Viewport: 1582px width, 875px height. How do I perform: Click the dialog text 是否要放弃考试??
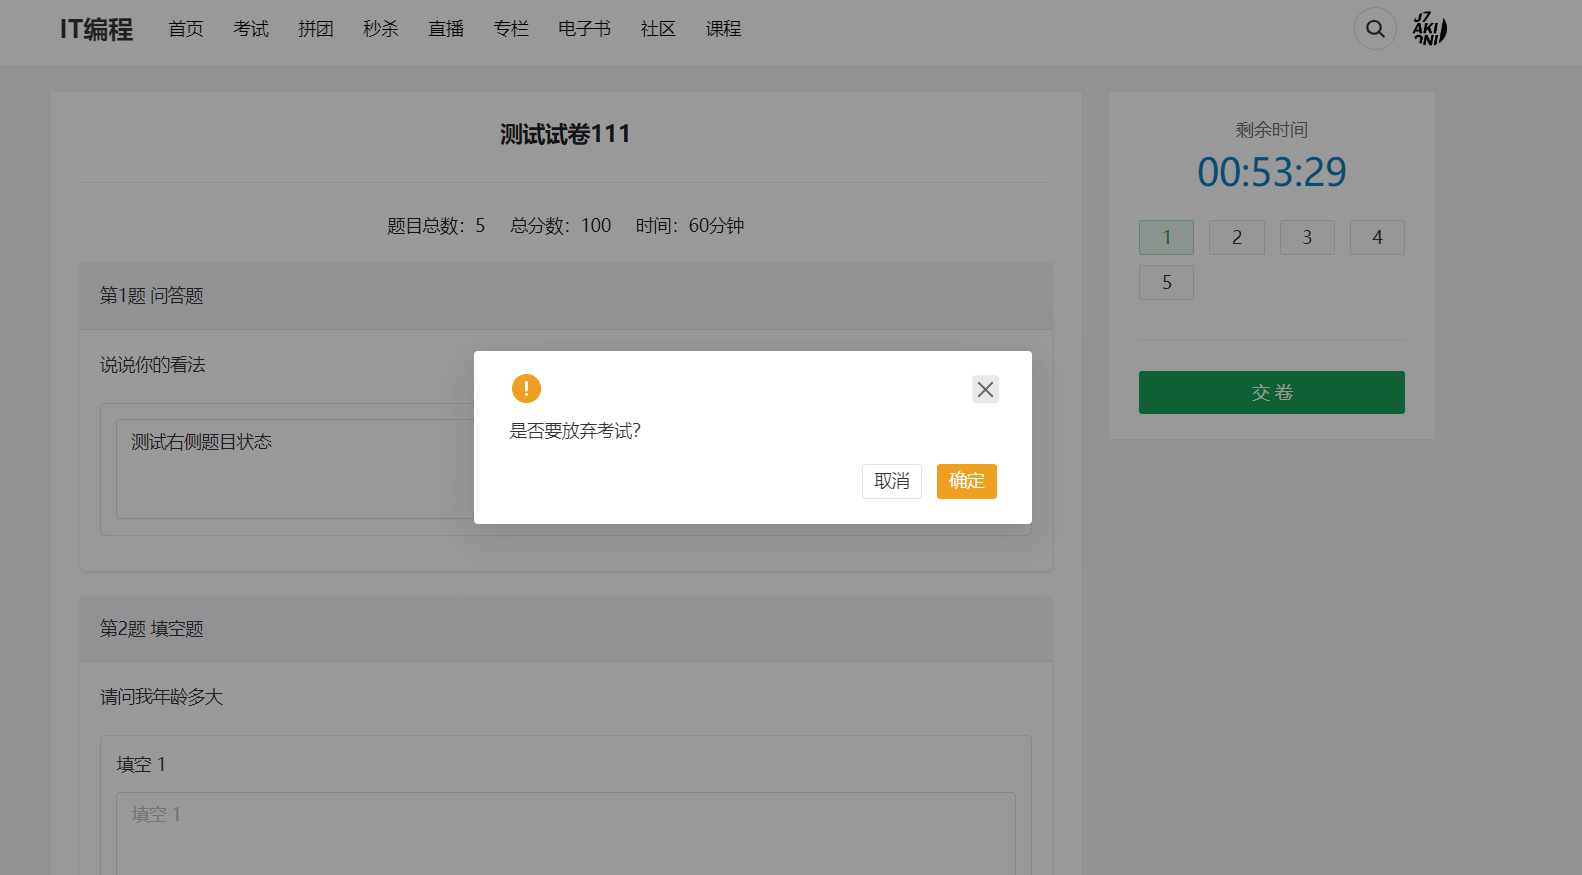point(575,431)
